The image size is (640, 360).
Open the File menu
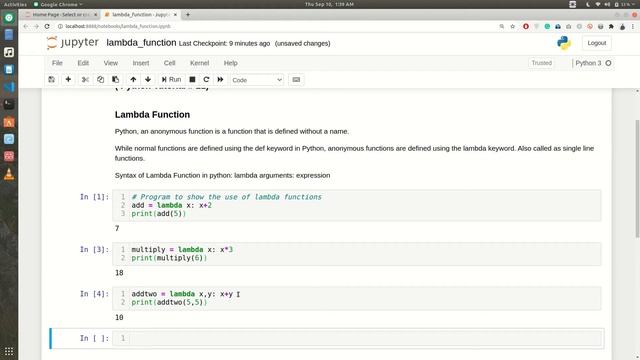point(57,63)
